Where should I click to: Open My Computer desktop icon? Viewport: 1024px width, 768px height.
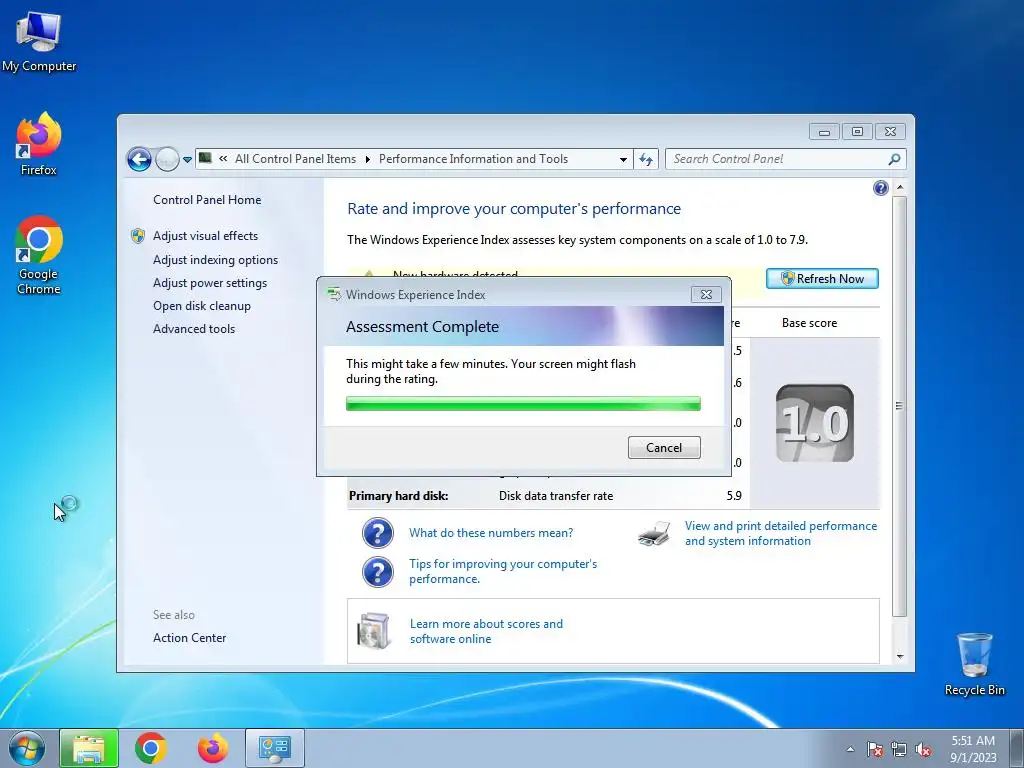tap(39, 41)
